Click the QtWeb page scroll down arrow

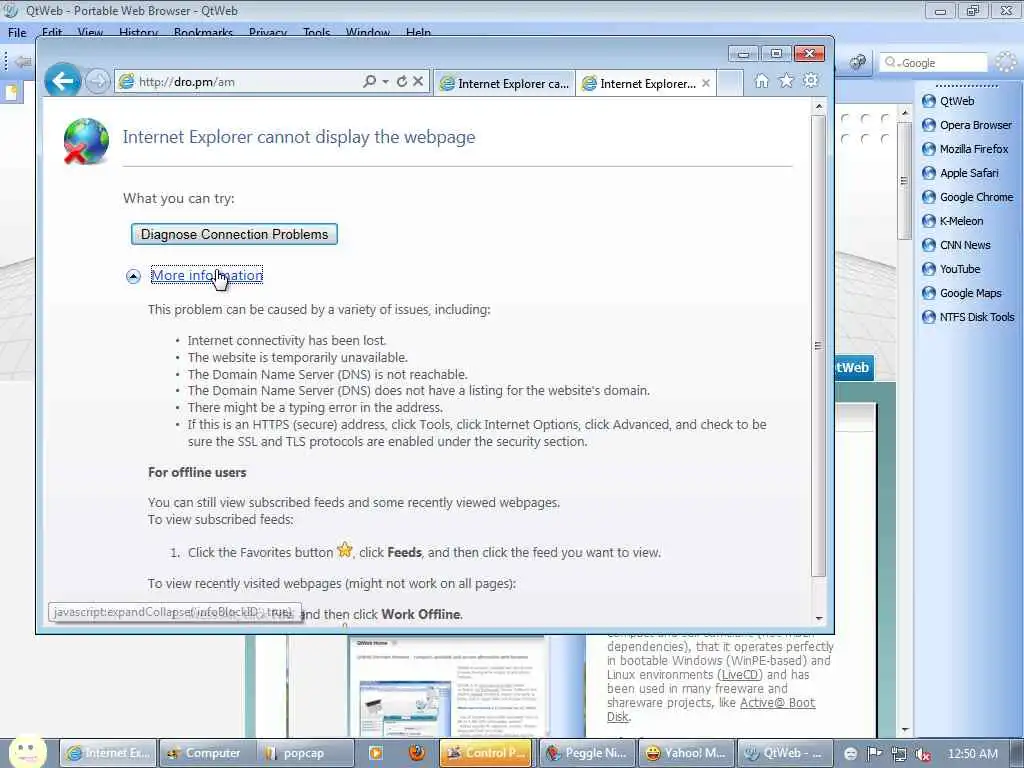[904, 729]
